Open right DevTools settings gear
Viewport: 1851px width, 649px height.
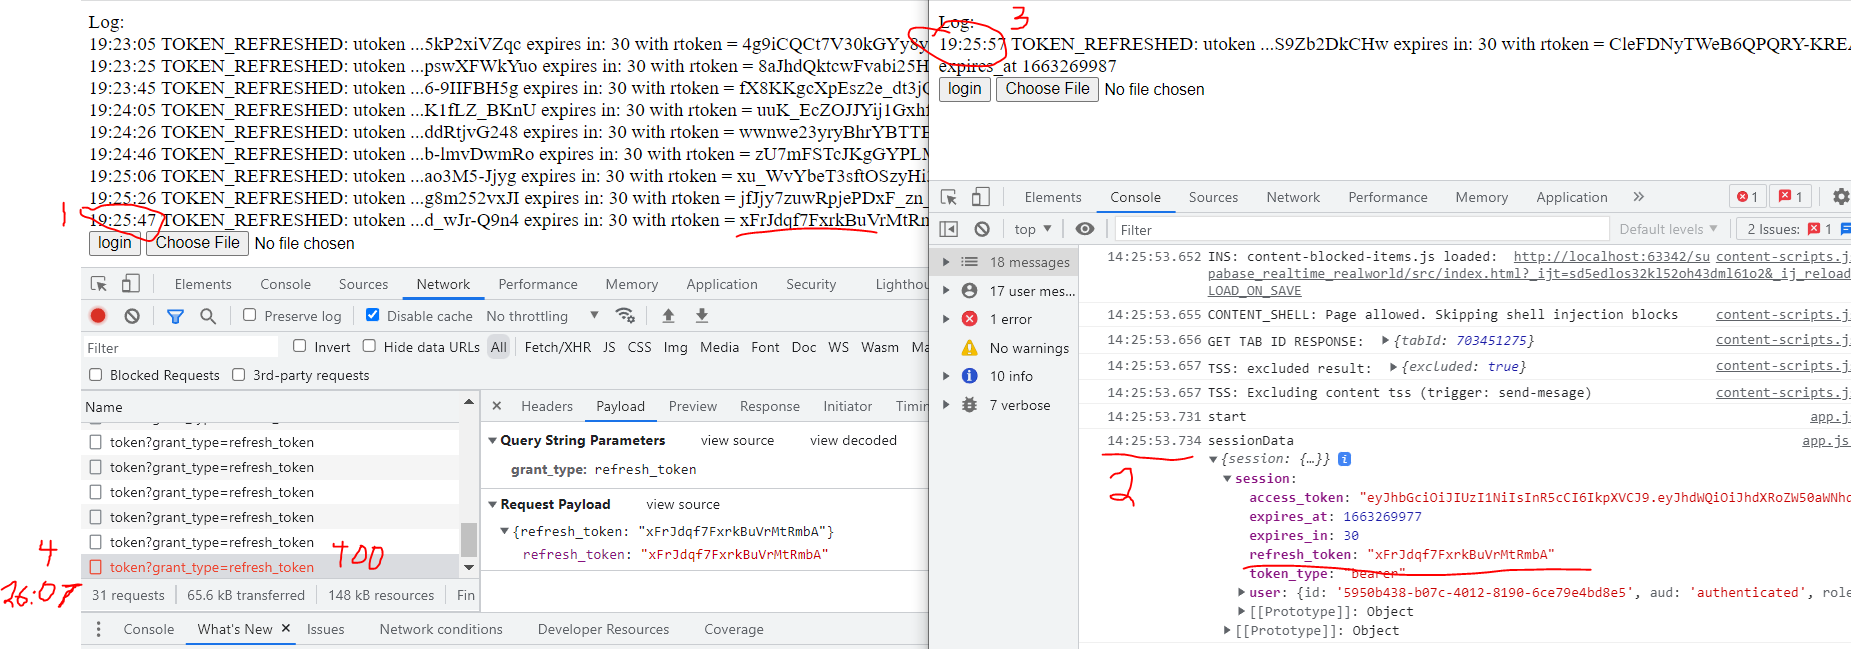coord(1841,197)
